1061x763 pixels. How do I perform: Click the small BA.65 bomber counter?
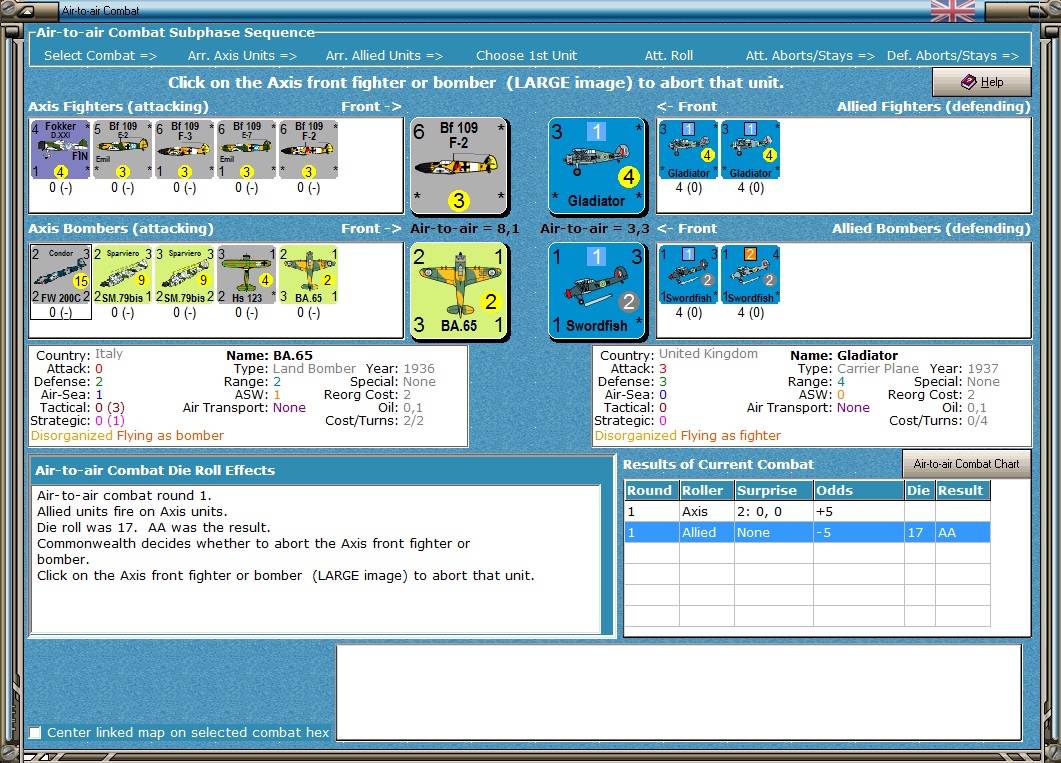click(309, 275)
